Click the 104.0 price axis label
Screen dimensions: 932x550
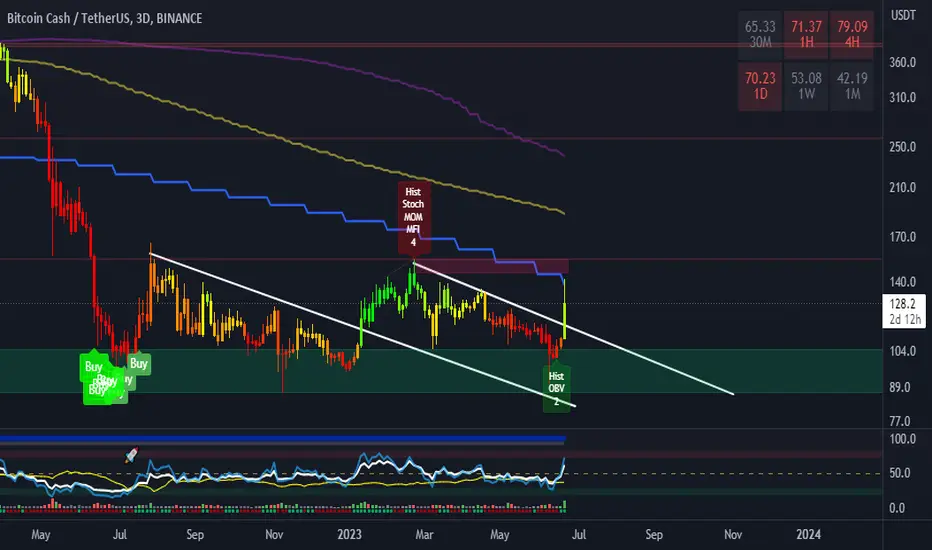click(x=902, y=351)
